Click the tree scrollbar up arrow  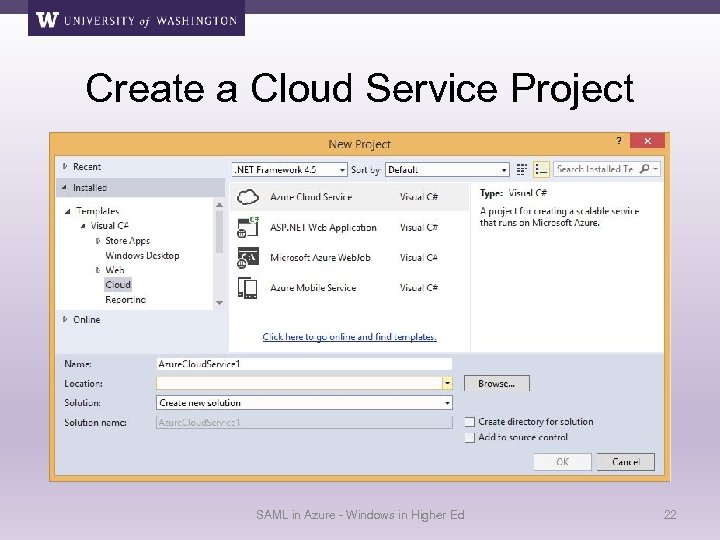[x=219, y=205]
